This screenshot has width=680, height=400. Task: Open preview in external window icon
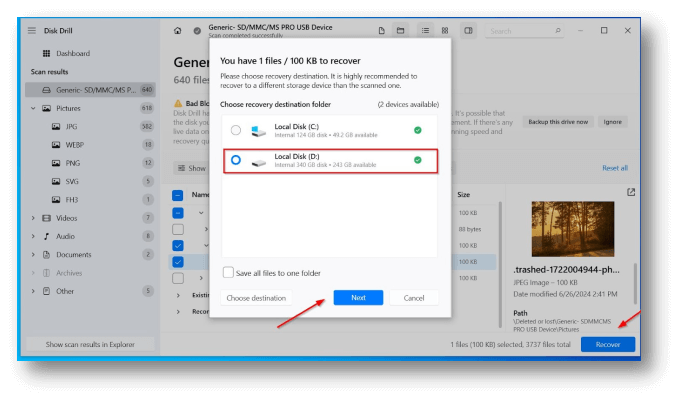[x=631, y=192]
